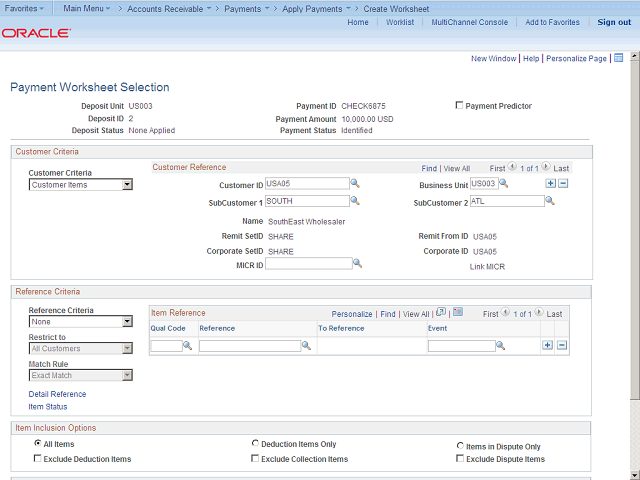
Task: Click the Event field lookup icon
Action: pos(501,346)
